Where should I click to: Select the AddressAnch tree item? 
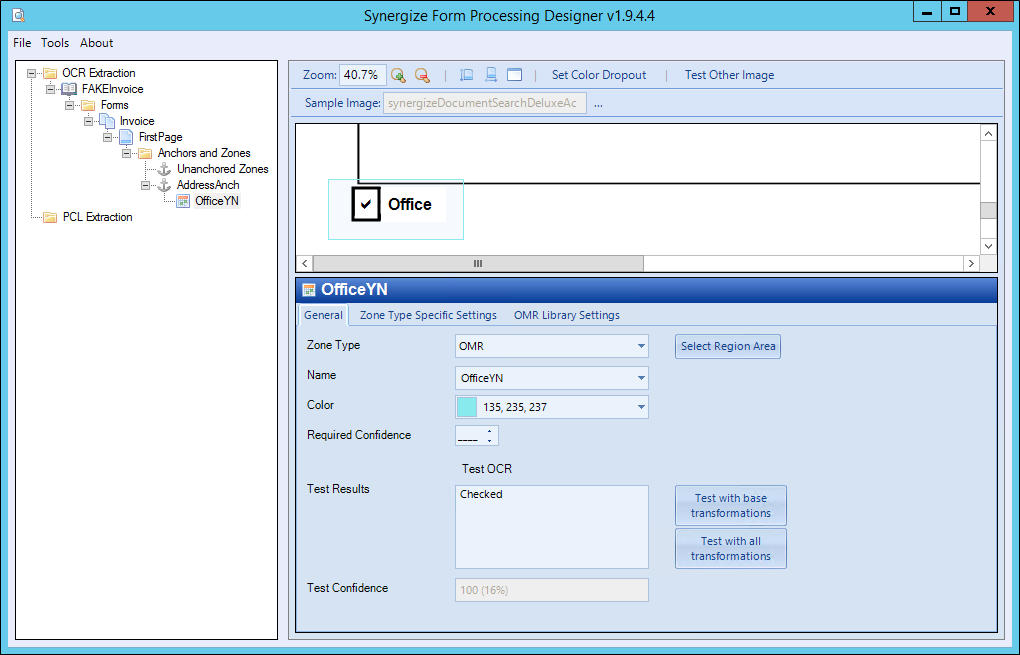208,185
